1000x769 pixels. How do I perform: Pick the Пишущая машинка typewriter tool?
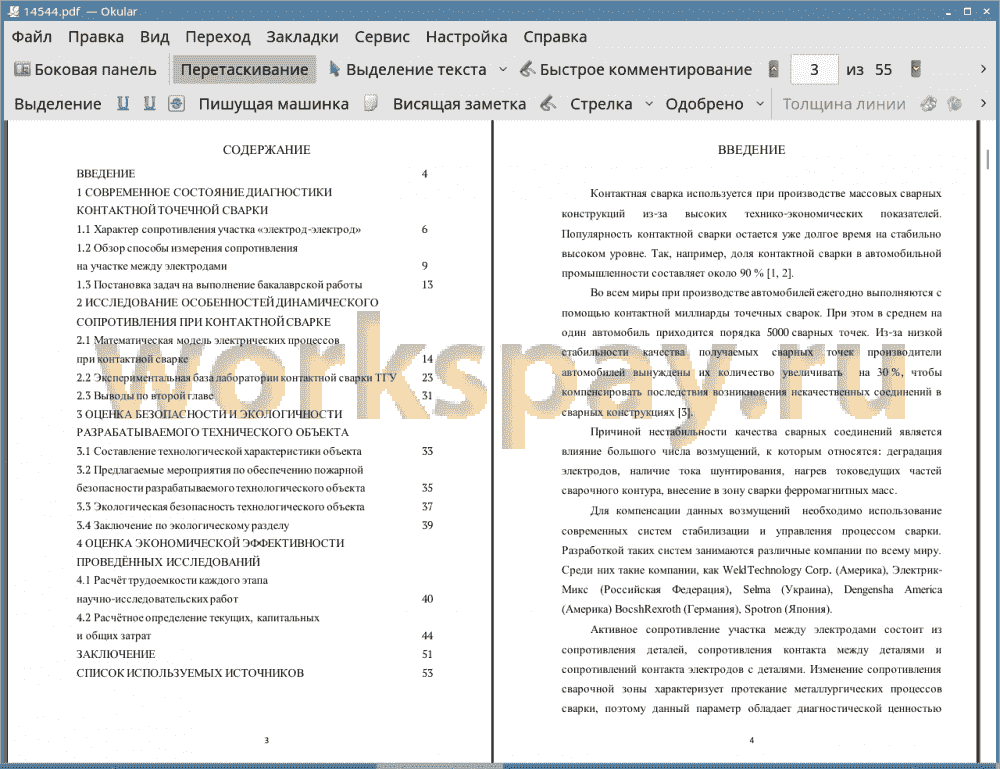pyautogui.click(x=274, y=104)
